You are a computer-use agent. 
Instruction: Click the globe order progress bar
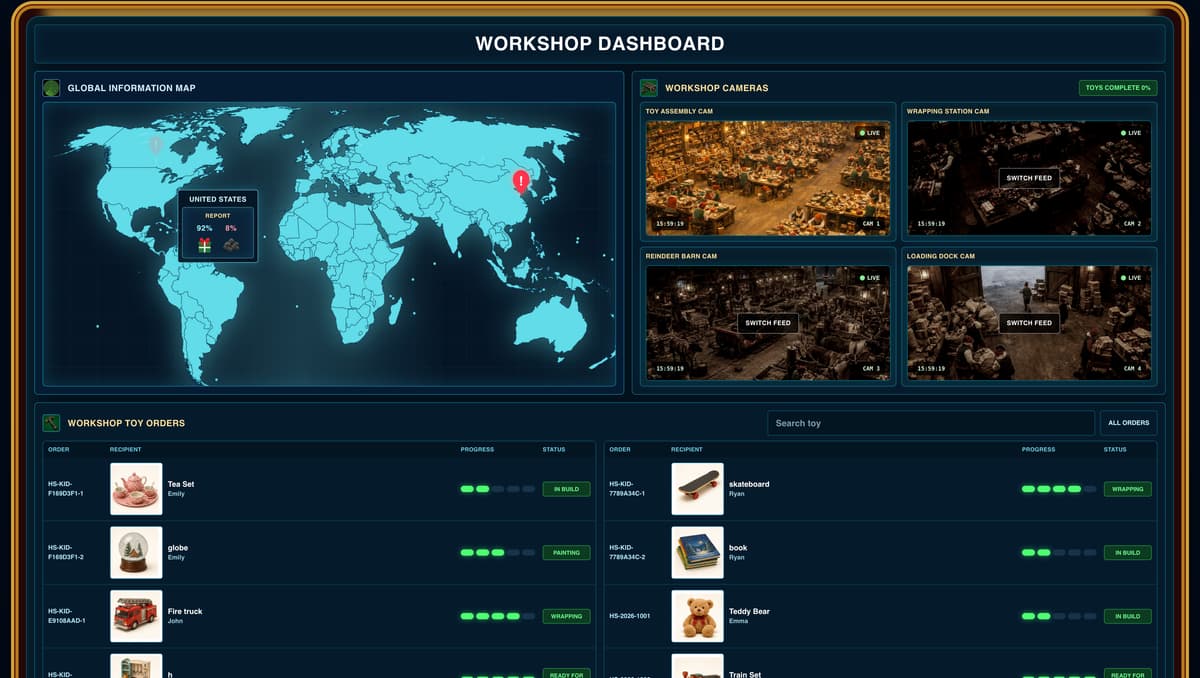(497, 552)
